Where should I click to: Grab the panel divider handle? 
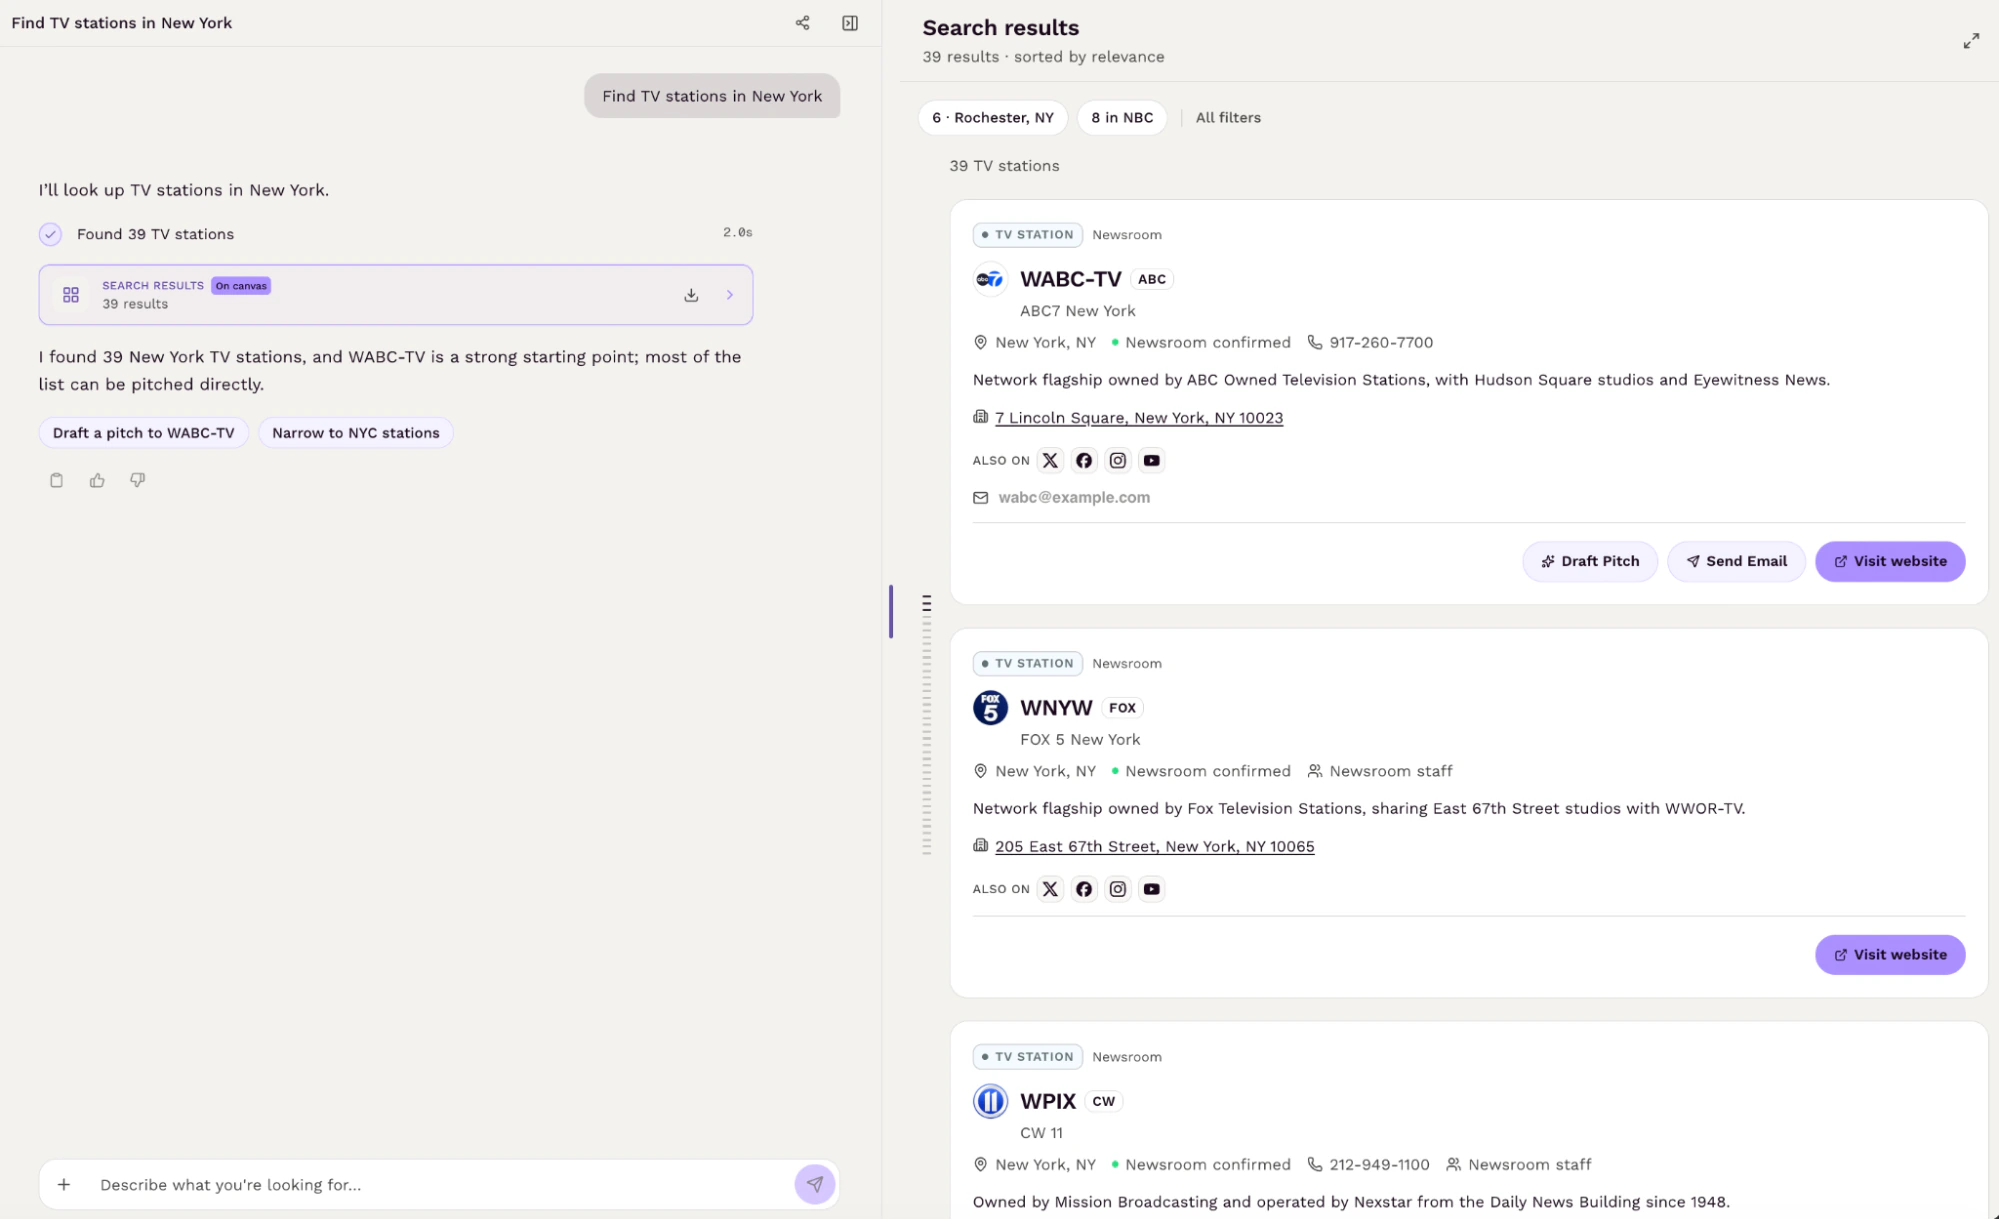pyautogui.click(x=890, y=611)
